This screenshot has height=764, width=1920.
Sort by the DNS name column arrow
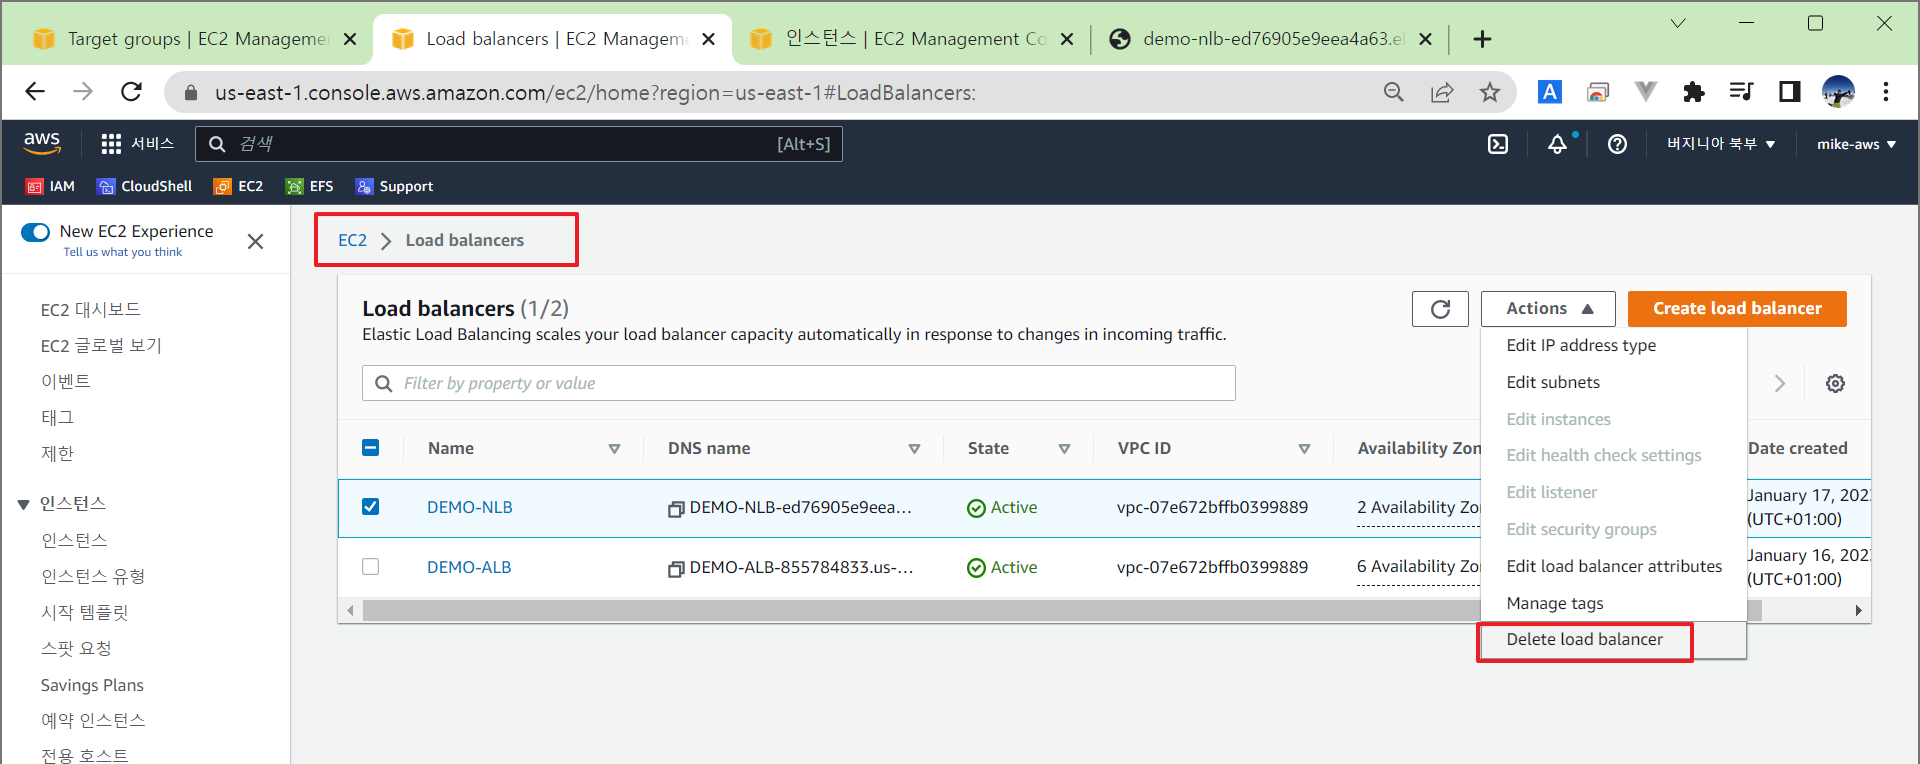[x=914, y=449]
